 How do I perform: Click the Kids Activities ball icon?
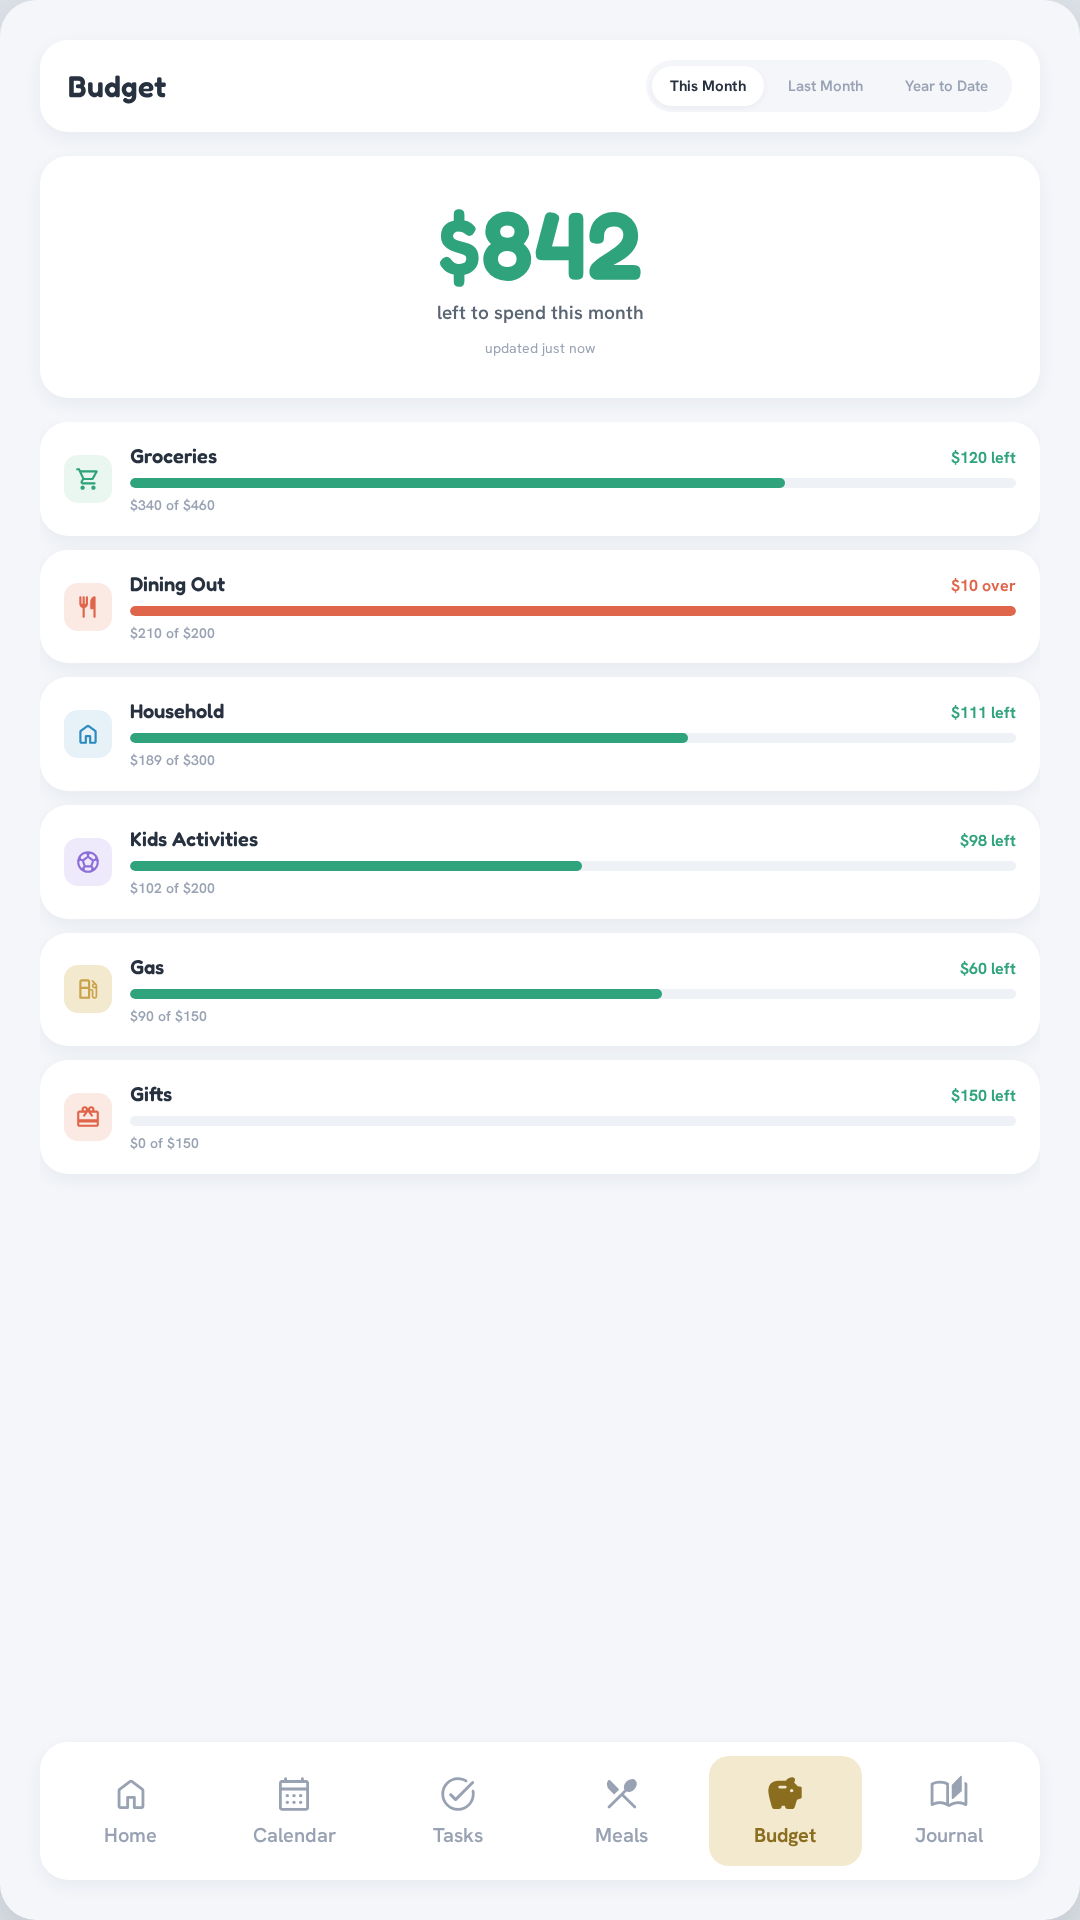(x=88, y=862)
